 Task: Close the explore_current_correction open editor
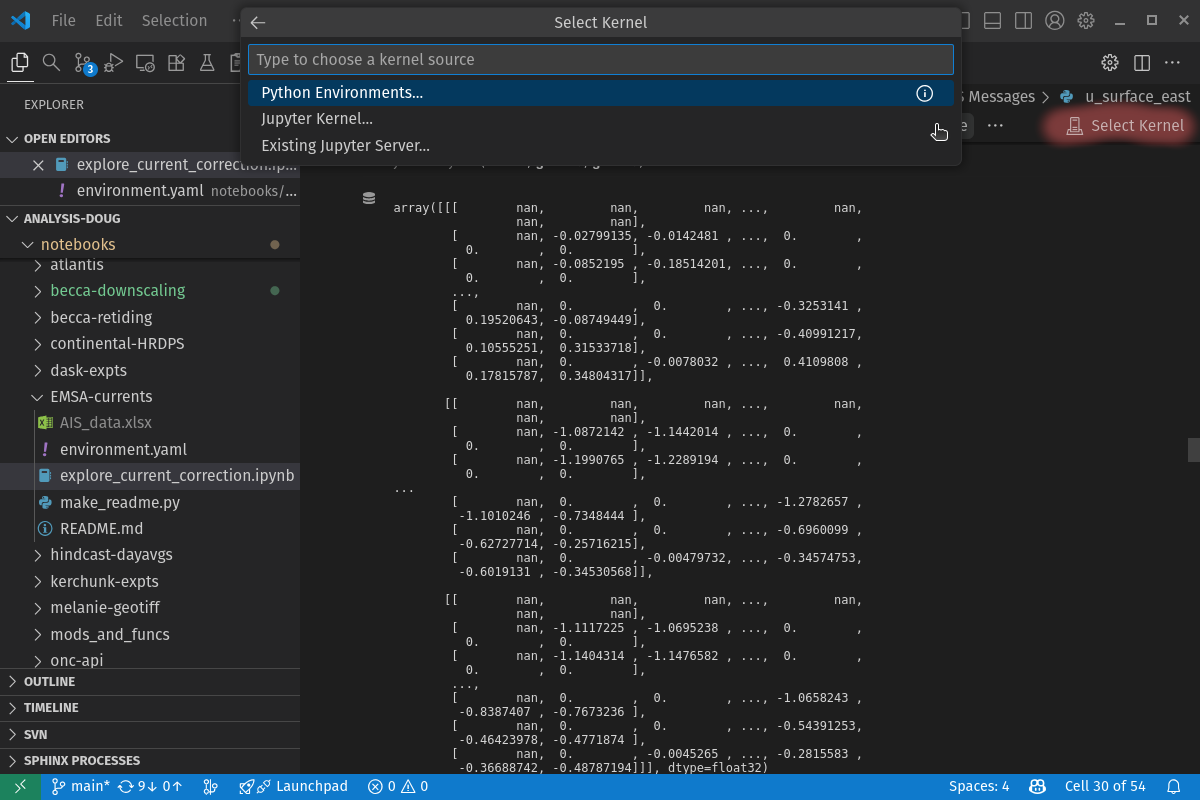point(39,165)
